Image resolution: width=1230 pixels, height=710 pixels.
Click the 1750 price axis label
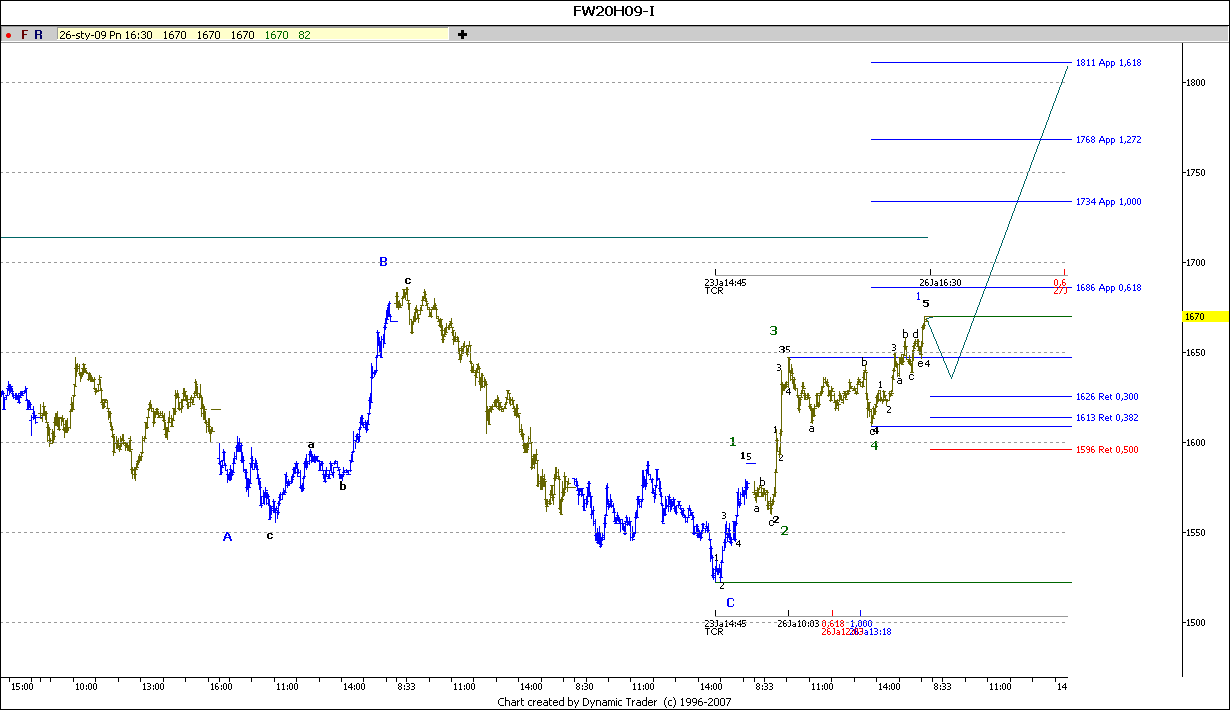click(x=1195, y=173)
